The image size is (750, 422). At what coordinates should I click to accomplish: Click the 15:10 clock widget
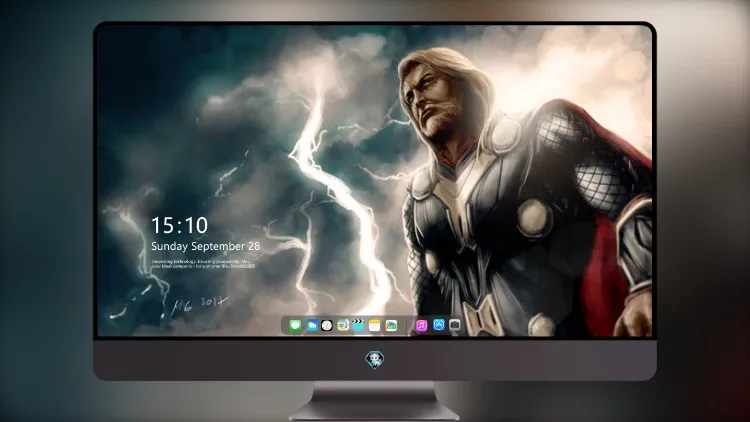pyautogui.click(x=179, y=225)
